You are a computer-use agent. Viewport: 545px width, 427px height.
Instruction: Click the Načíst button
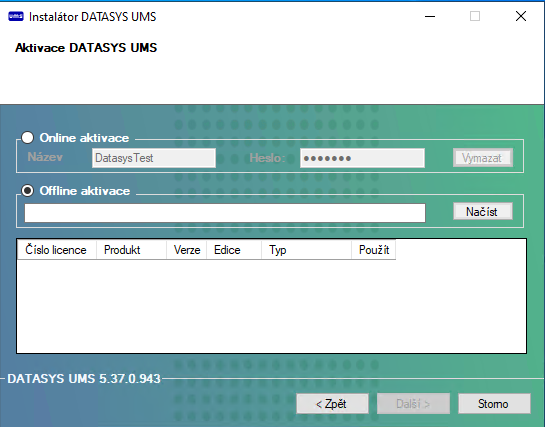(483, 211)
